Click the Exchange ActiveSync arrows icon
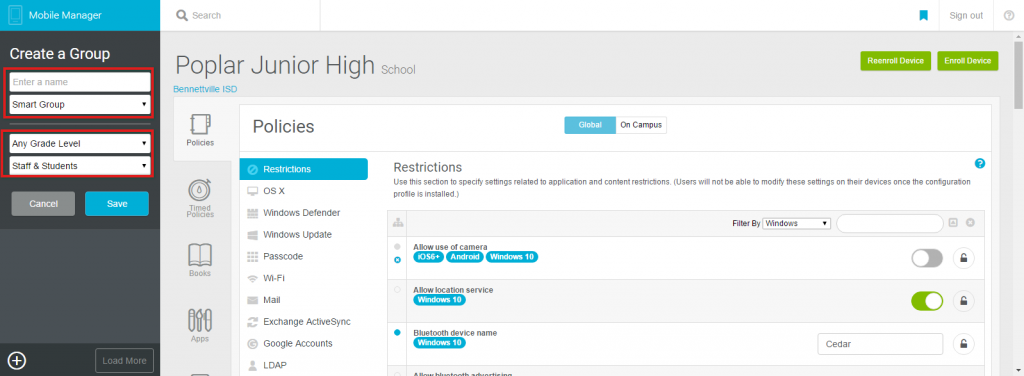 [x=253, y=322]
